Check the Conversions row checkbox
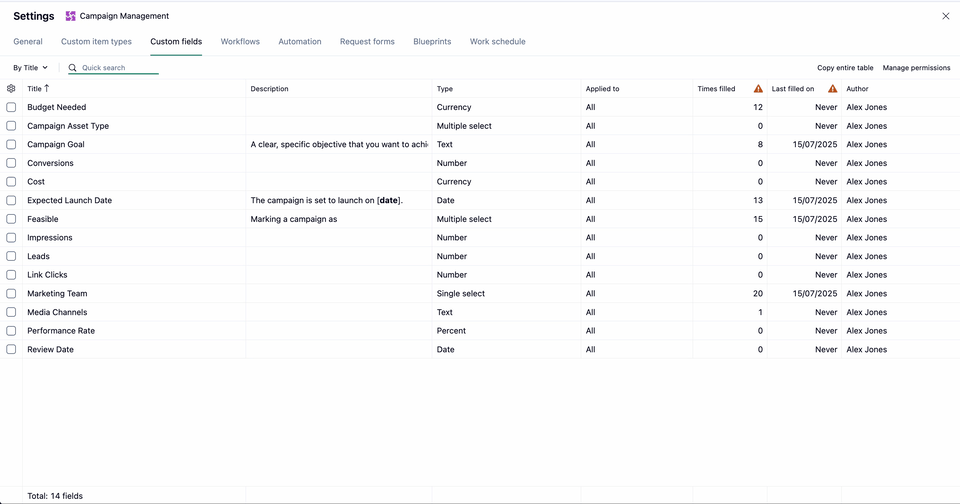This screenshot has height=504, width=960. point(11,163)
